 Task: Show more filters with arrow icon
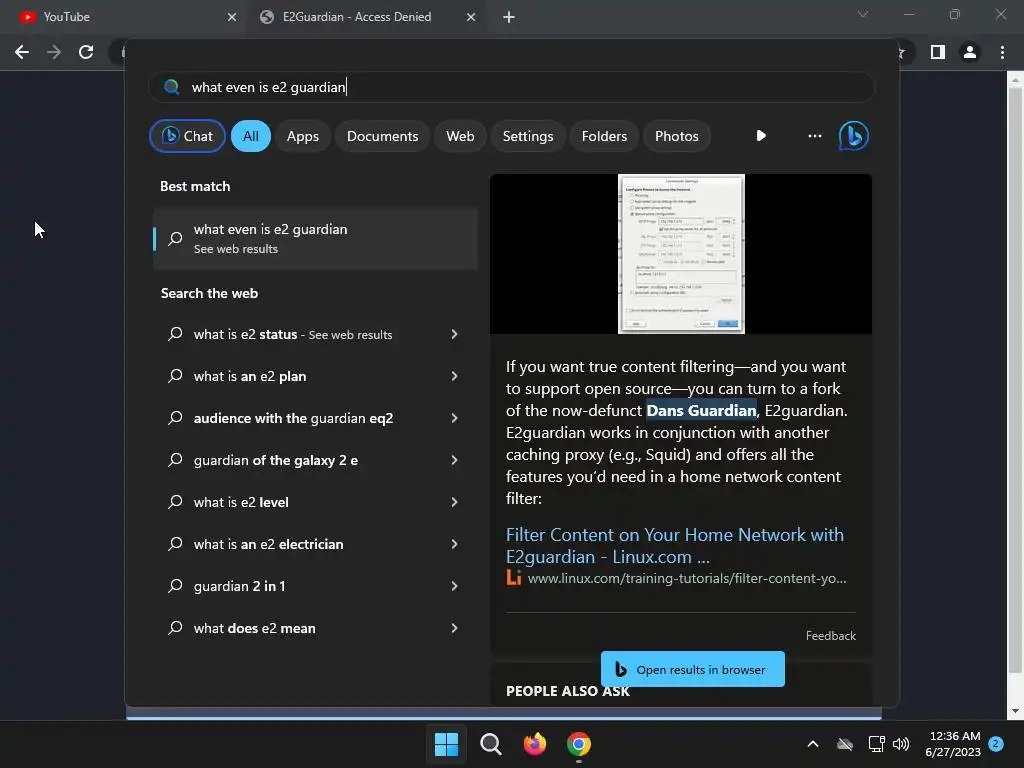[x=761, y=136]
